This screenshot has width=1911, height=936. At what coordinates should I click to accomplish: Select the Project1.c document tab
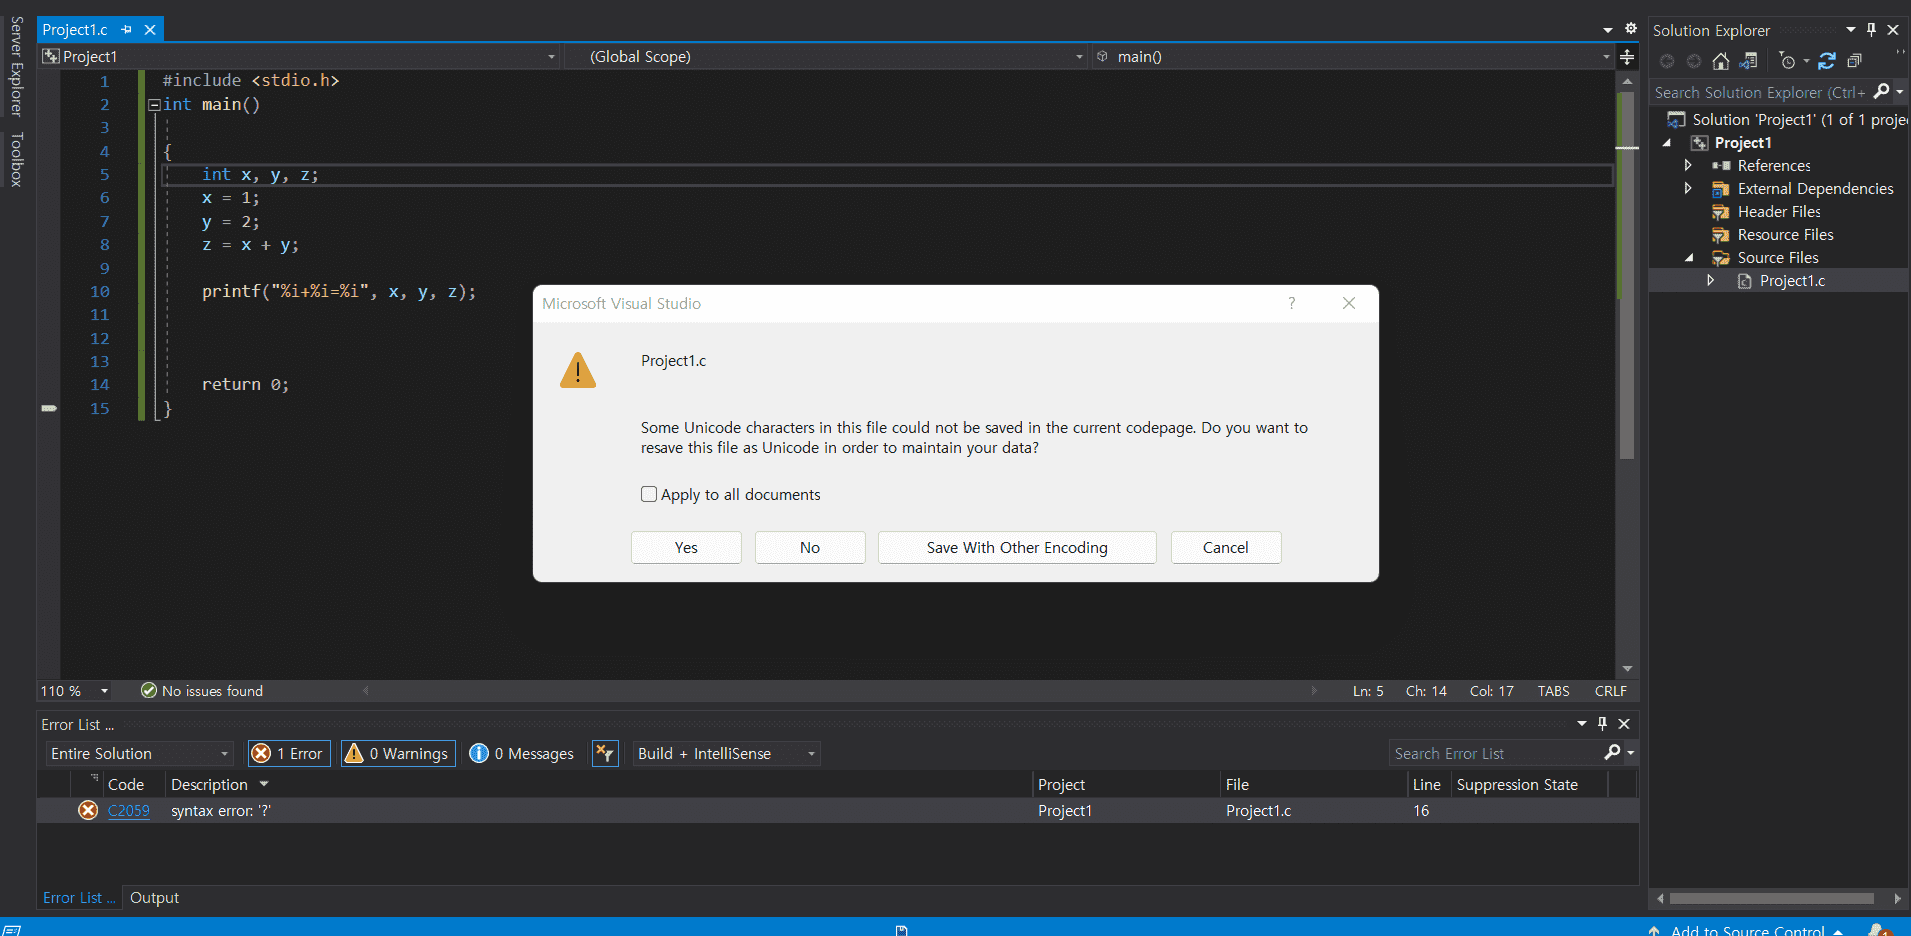(x=75, y=30)
